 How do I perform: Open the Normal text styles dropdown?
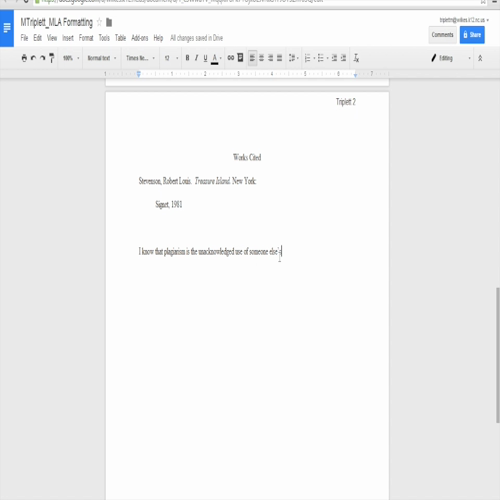tap(102, 58)
